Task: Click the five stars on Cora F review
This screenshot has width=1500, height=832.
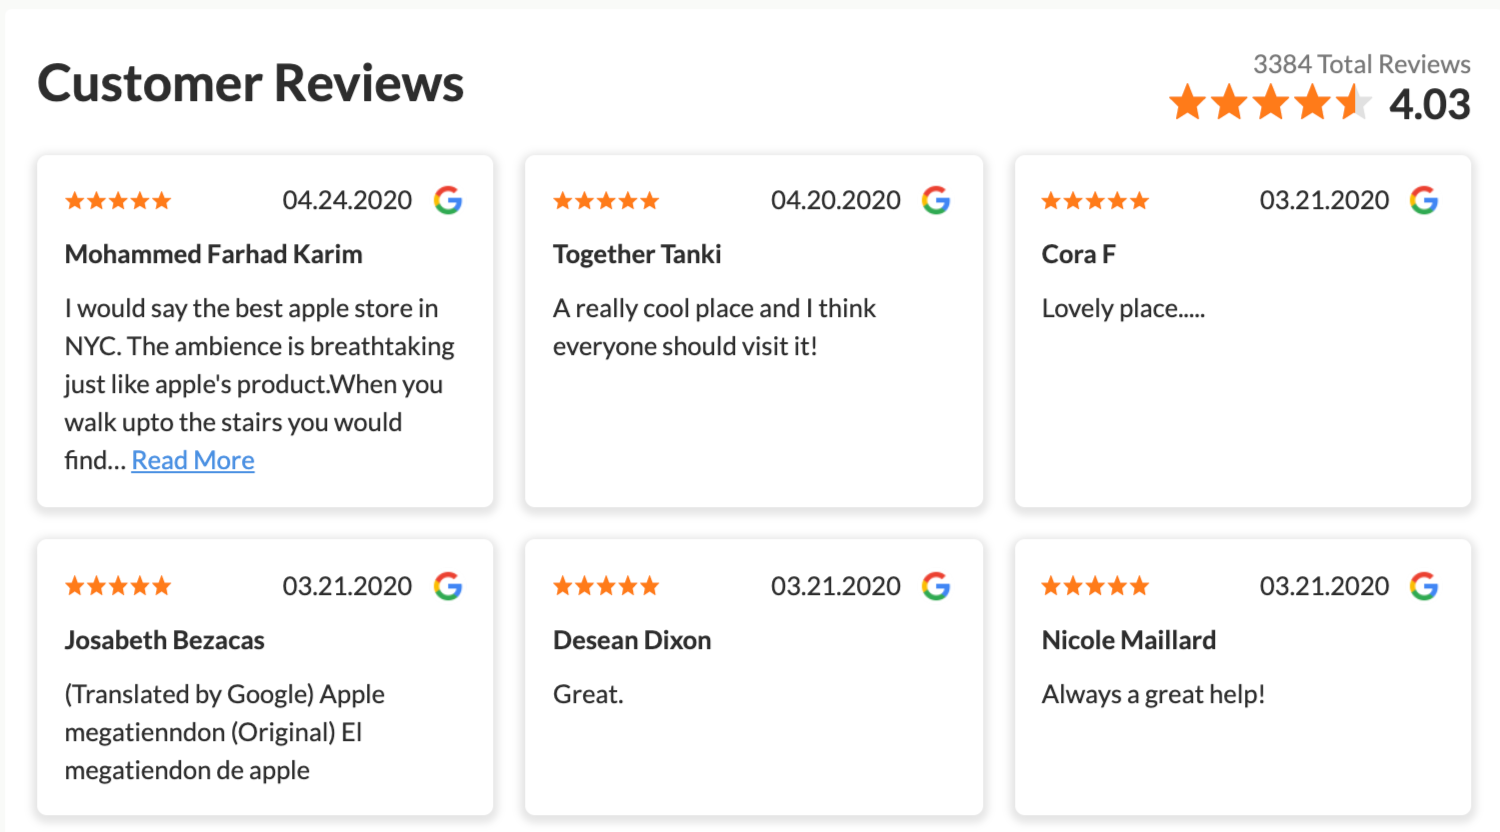Action: coord(1095,201)
